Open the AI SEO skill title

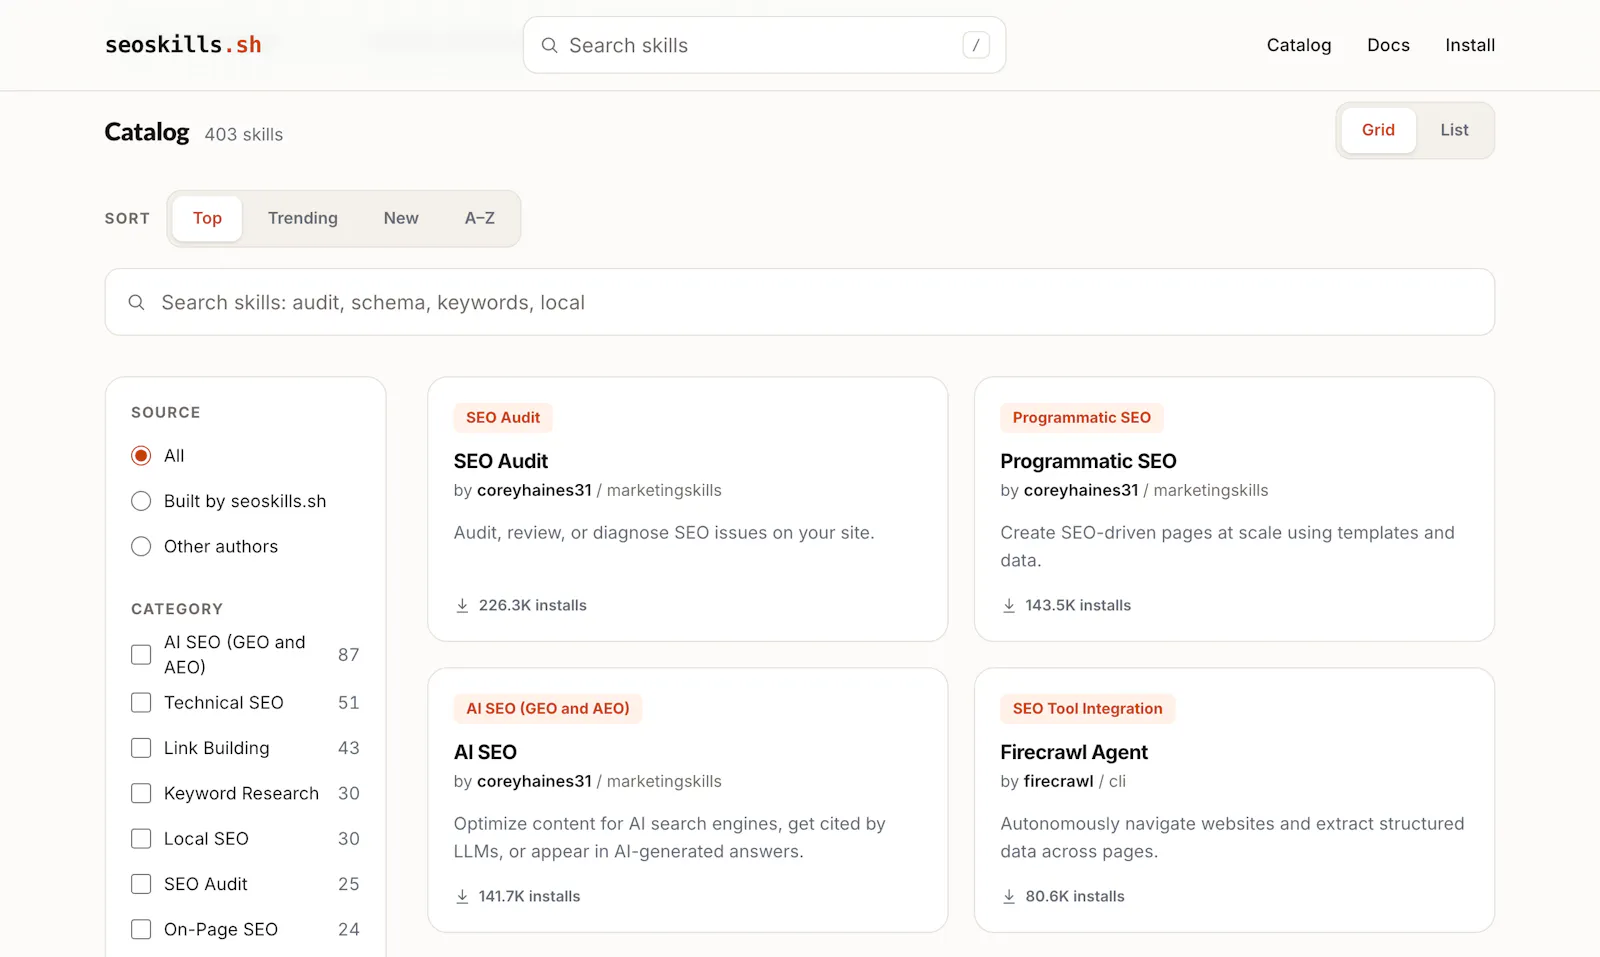pos(485,752)
